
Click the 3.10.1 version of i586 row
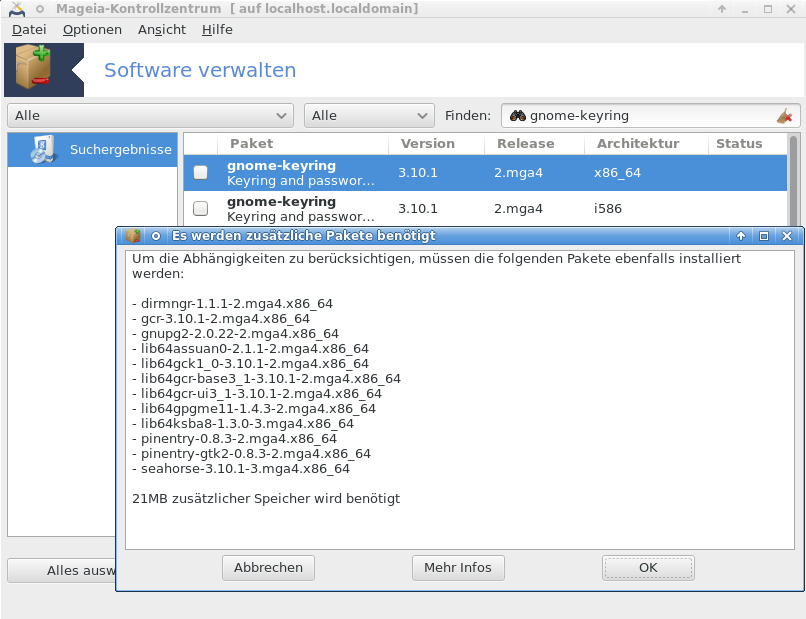point(418,209)
